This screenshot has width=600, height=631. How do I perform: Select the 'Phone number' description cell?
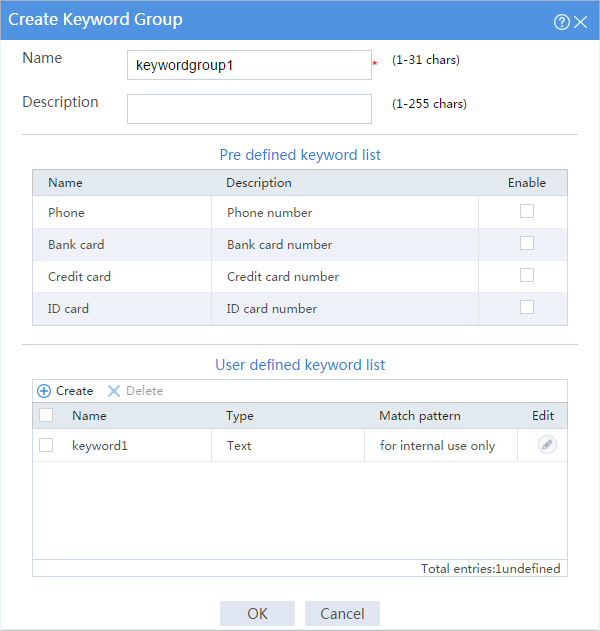point(345,212)
